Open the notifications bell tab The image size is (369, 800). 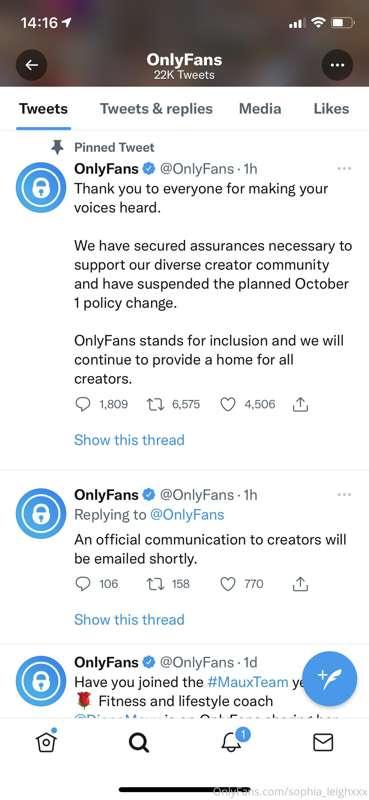pos(233,741)
